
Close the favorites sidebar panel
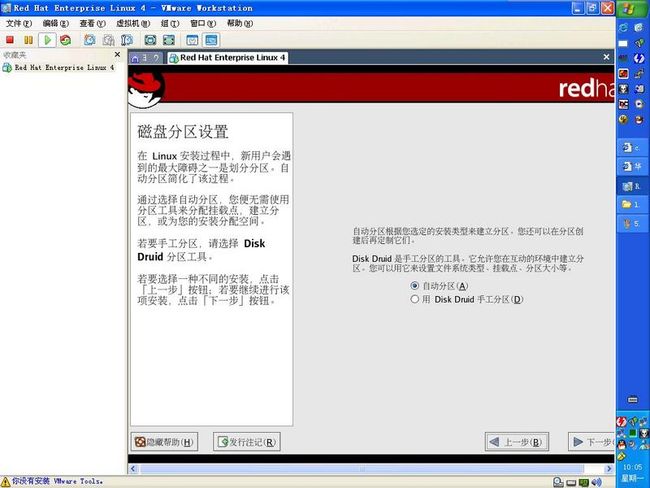click(117, 54)
